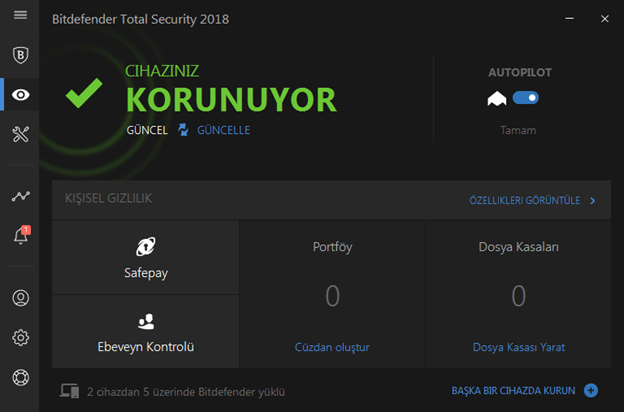Click the KORUNUYOR status heading
624x412 pixels.
pos(231,100)
